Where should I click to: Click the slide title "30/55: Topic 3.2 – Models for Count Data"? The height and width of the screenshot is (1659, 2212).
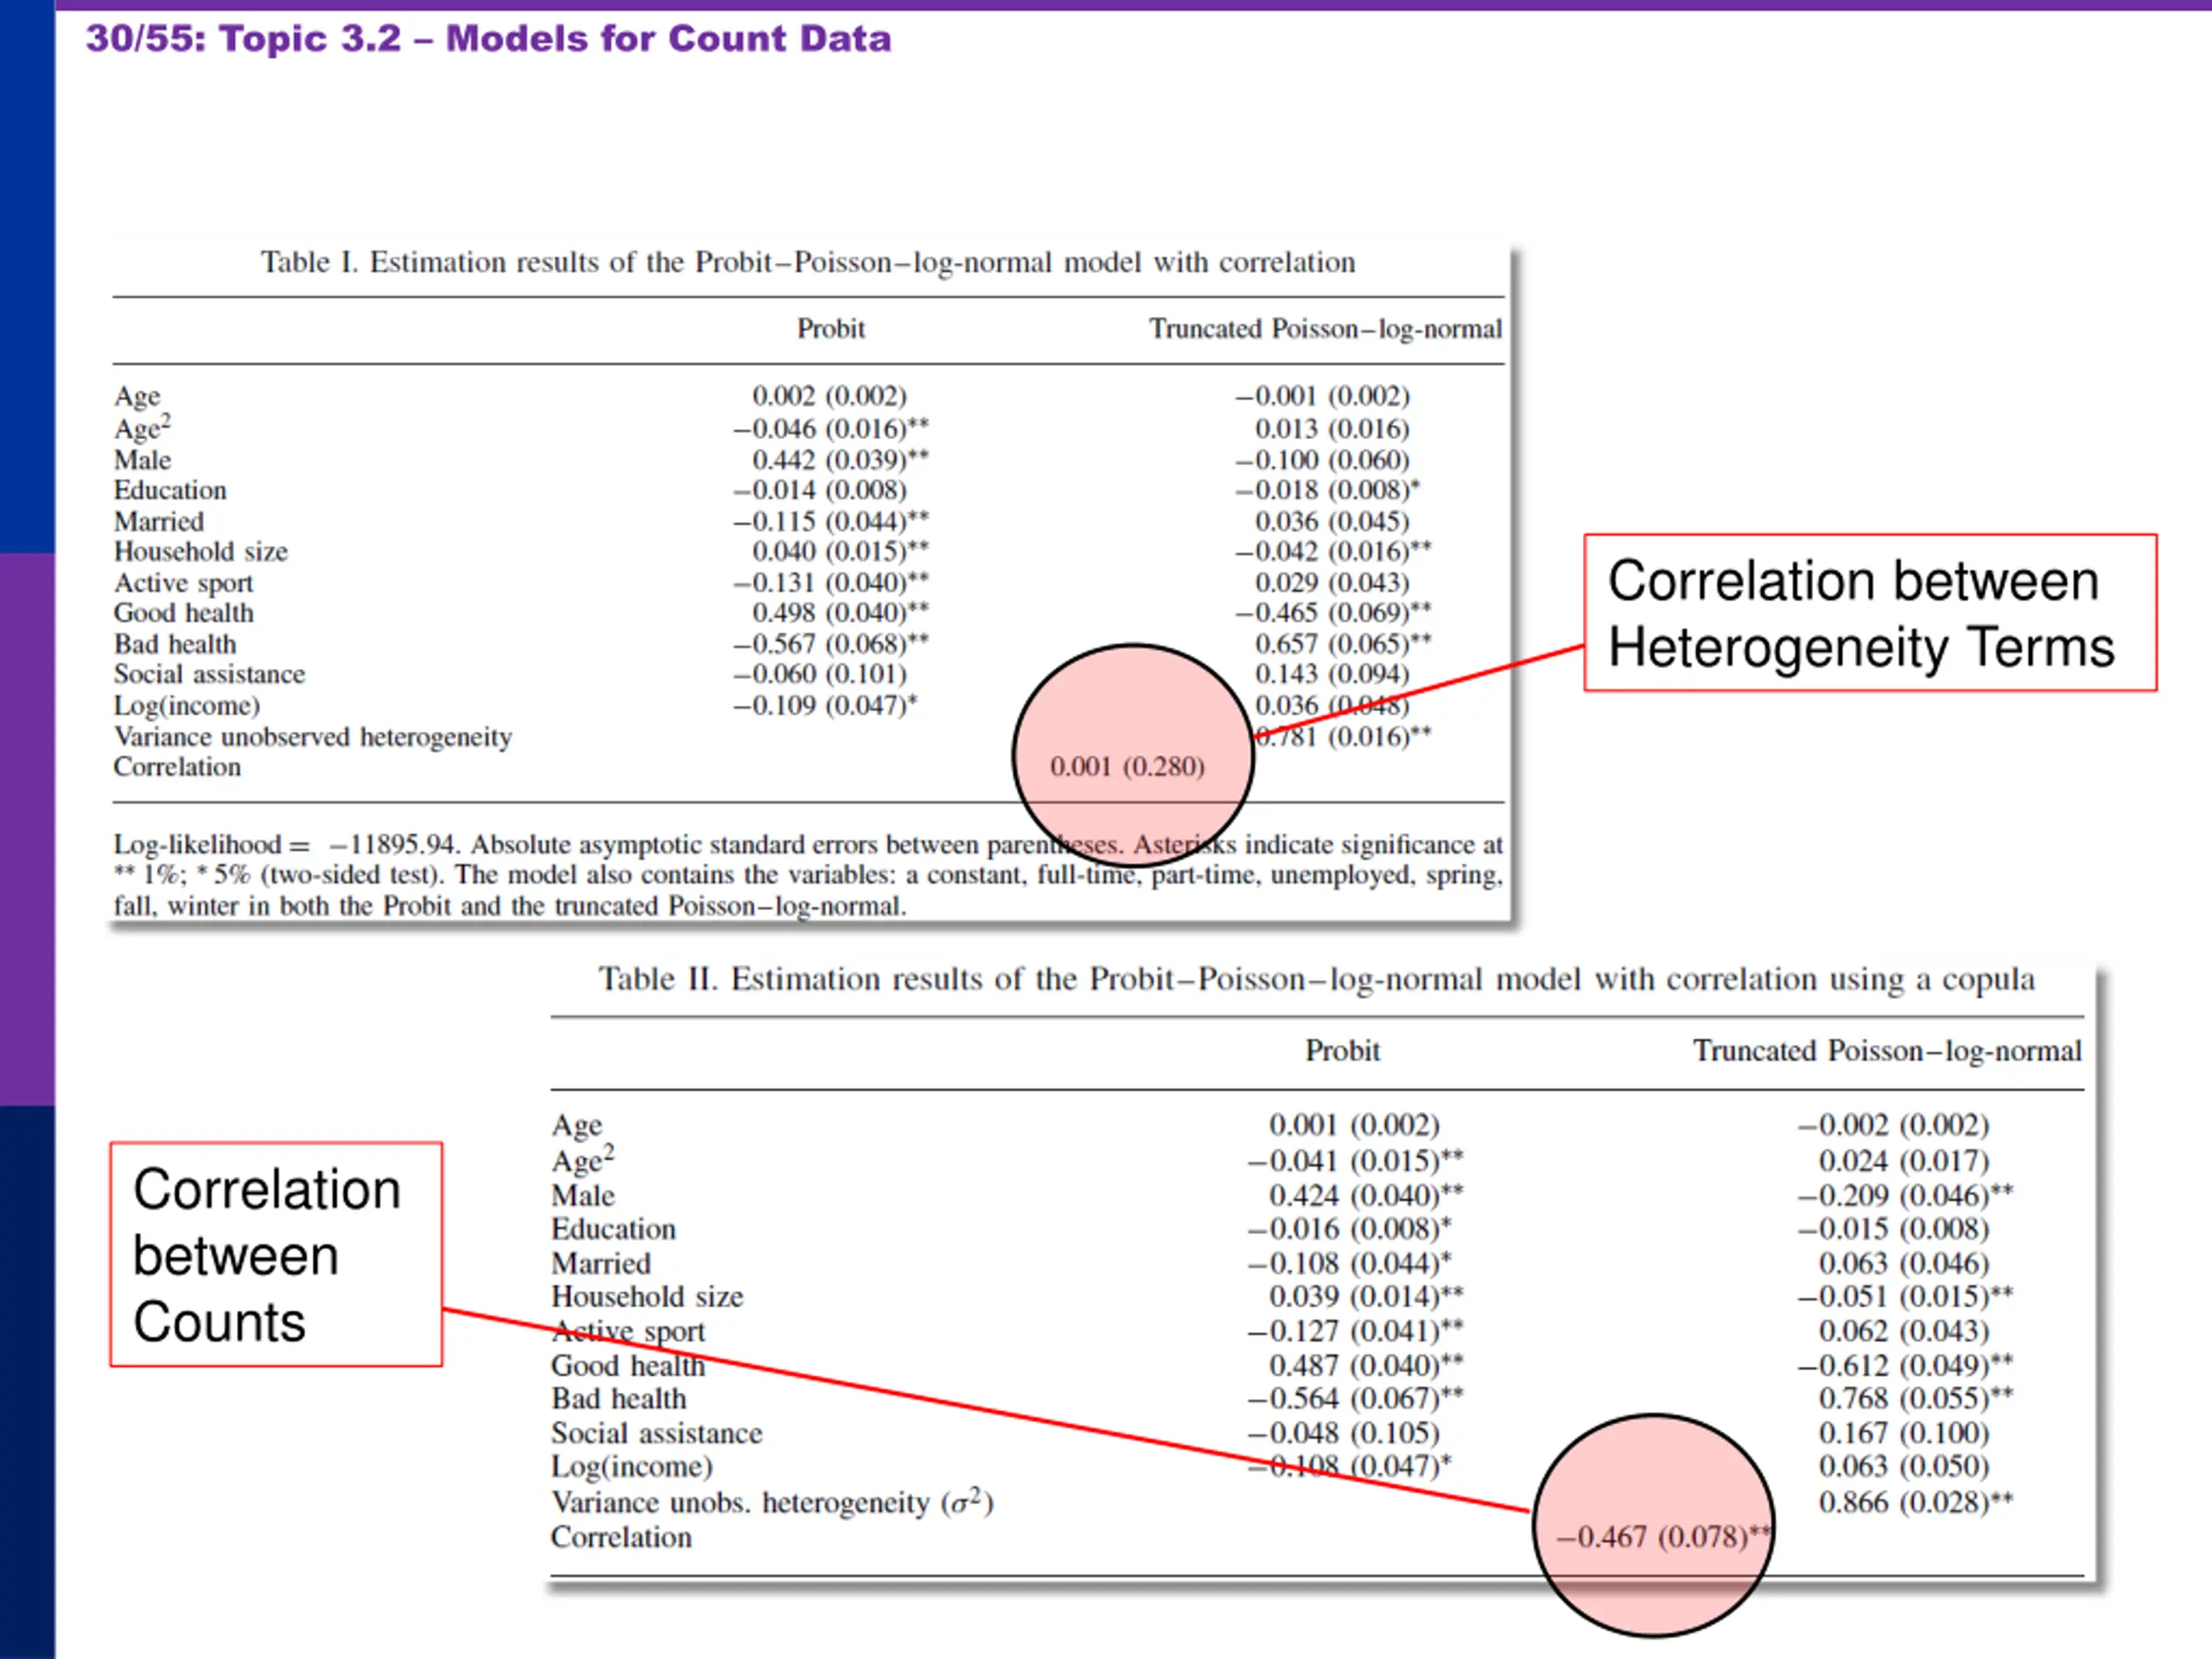click(x=488, y=38)
